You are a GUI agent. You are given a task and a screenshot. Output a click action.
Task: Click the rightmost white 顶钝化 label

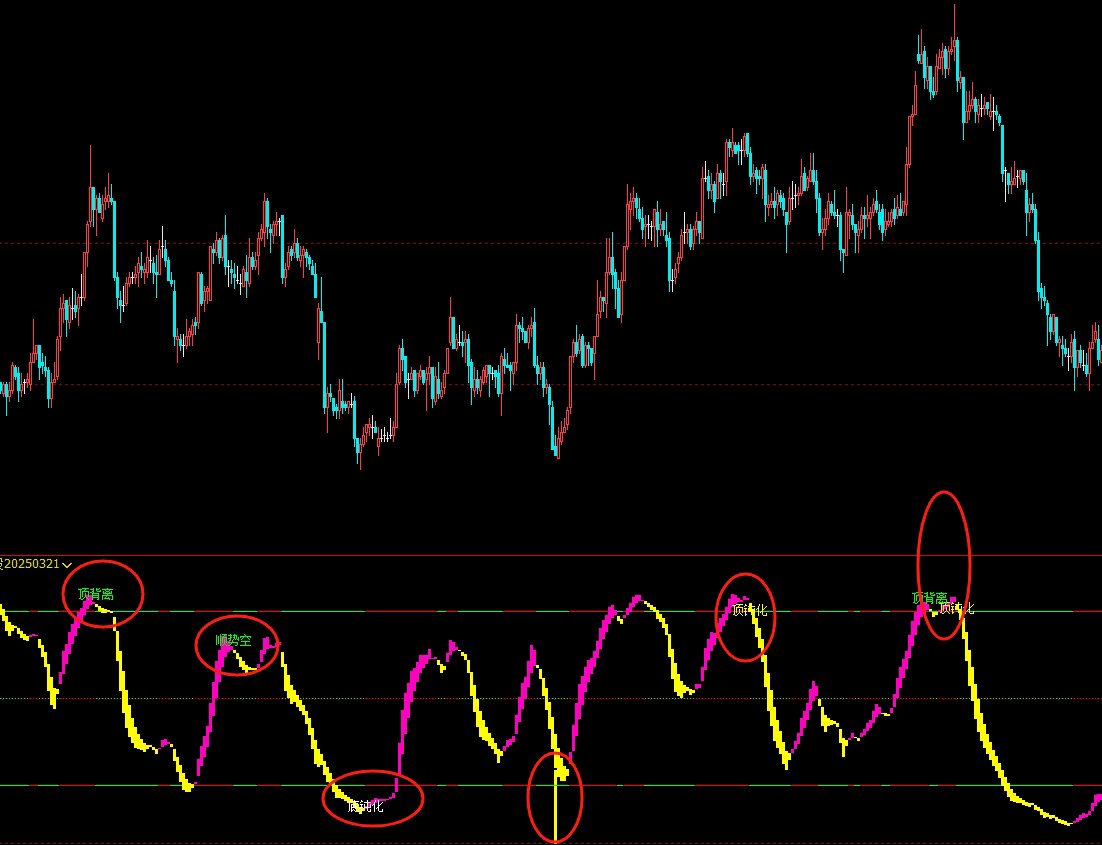pyautogui.click(x=956, y=608)
